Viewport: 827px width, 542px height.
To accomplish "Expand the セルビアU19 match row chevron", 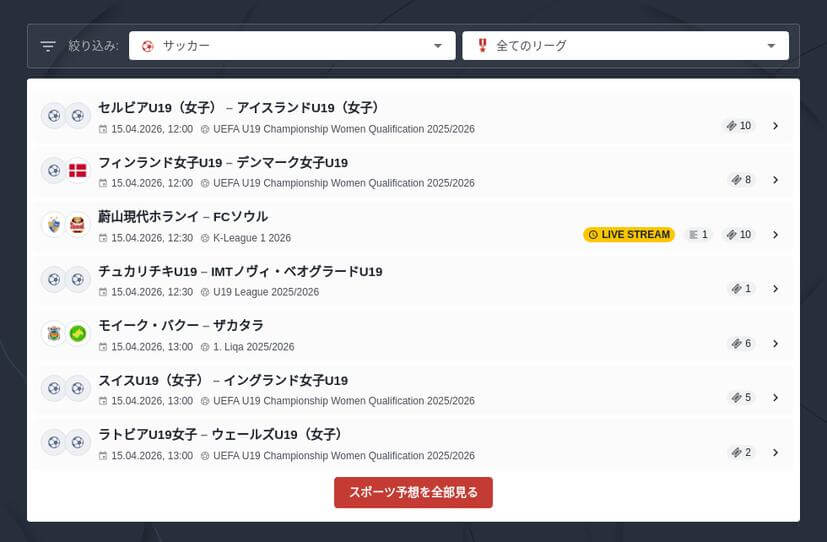I will tap(775, 126).
